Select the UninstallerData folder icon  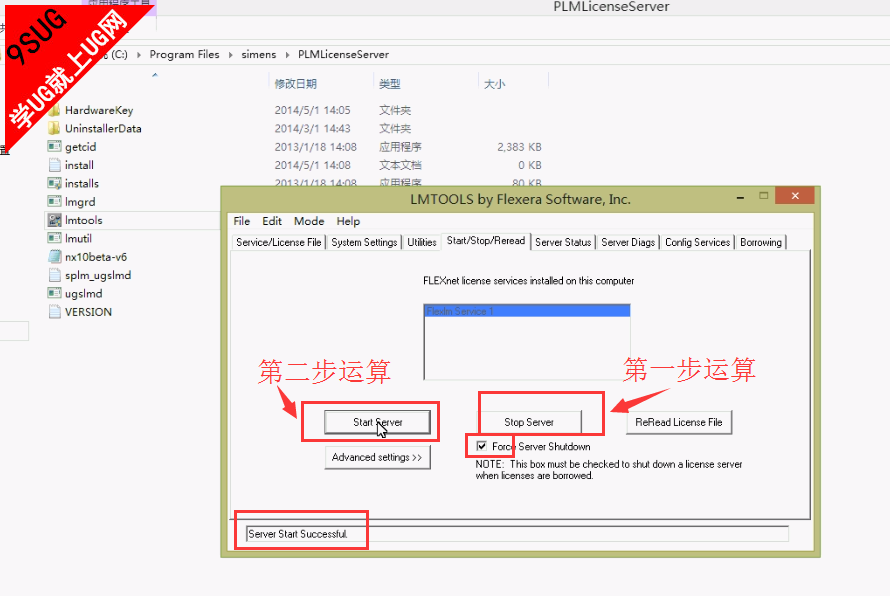[54, 128]
